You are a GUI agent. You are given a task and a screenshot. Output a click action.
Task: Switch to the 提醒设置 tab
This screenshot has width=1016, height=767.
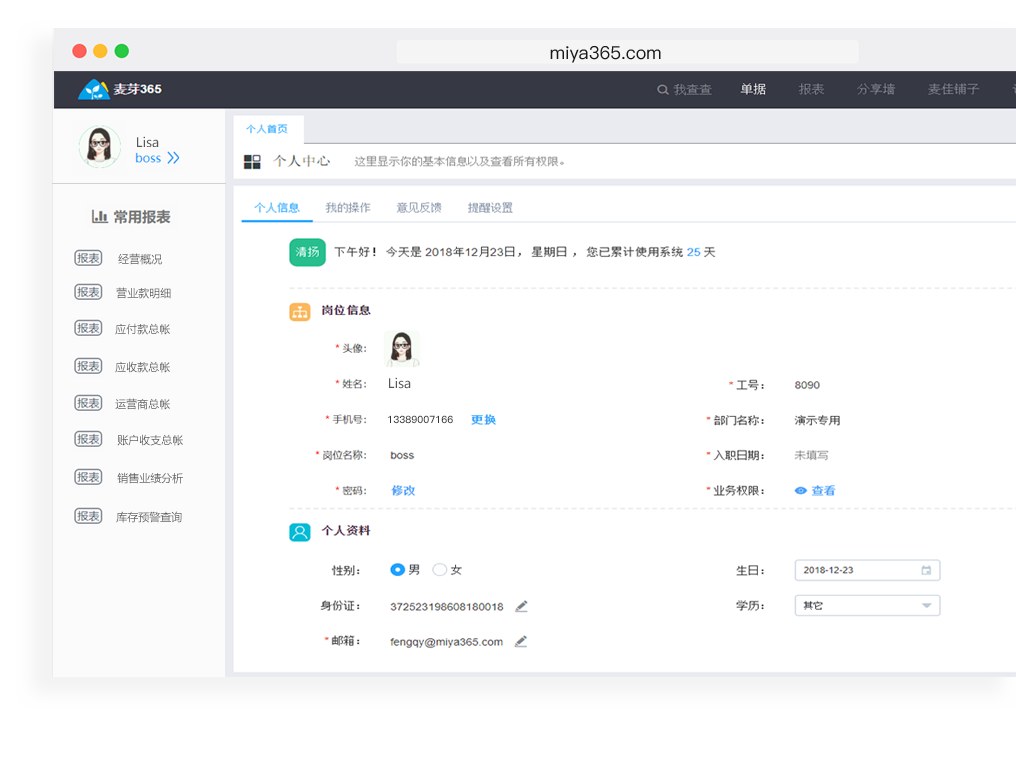[491, 207]
